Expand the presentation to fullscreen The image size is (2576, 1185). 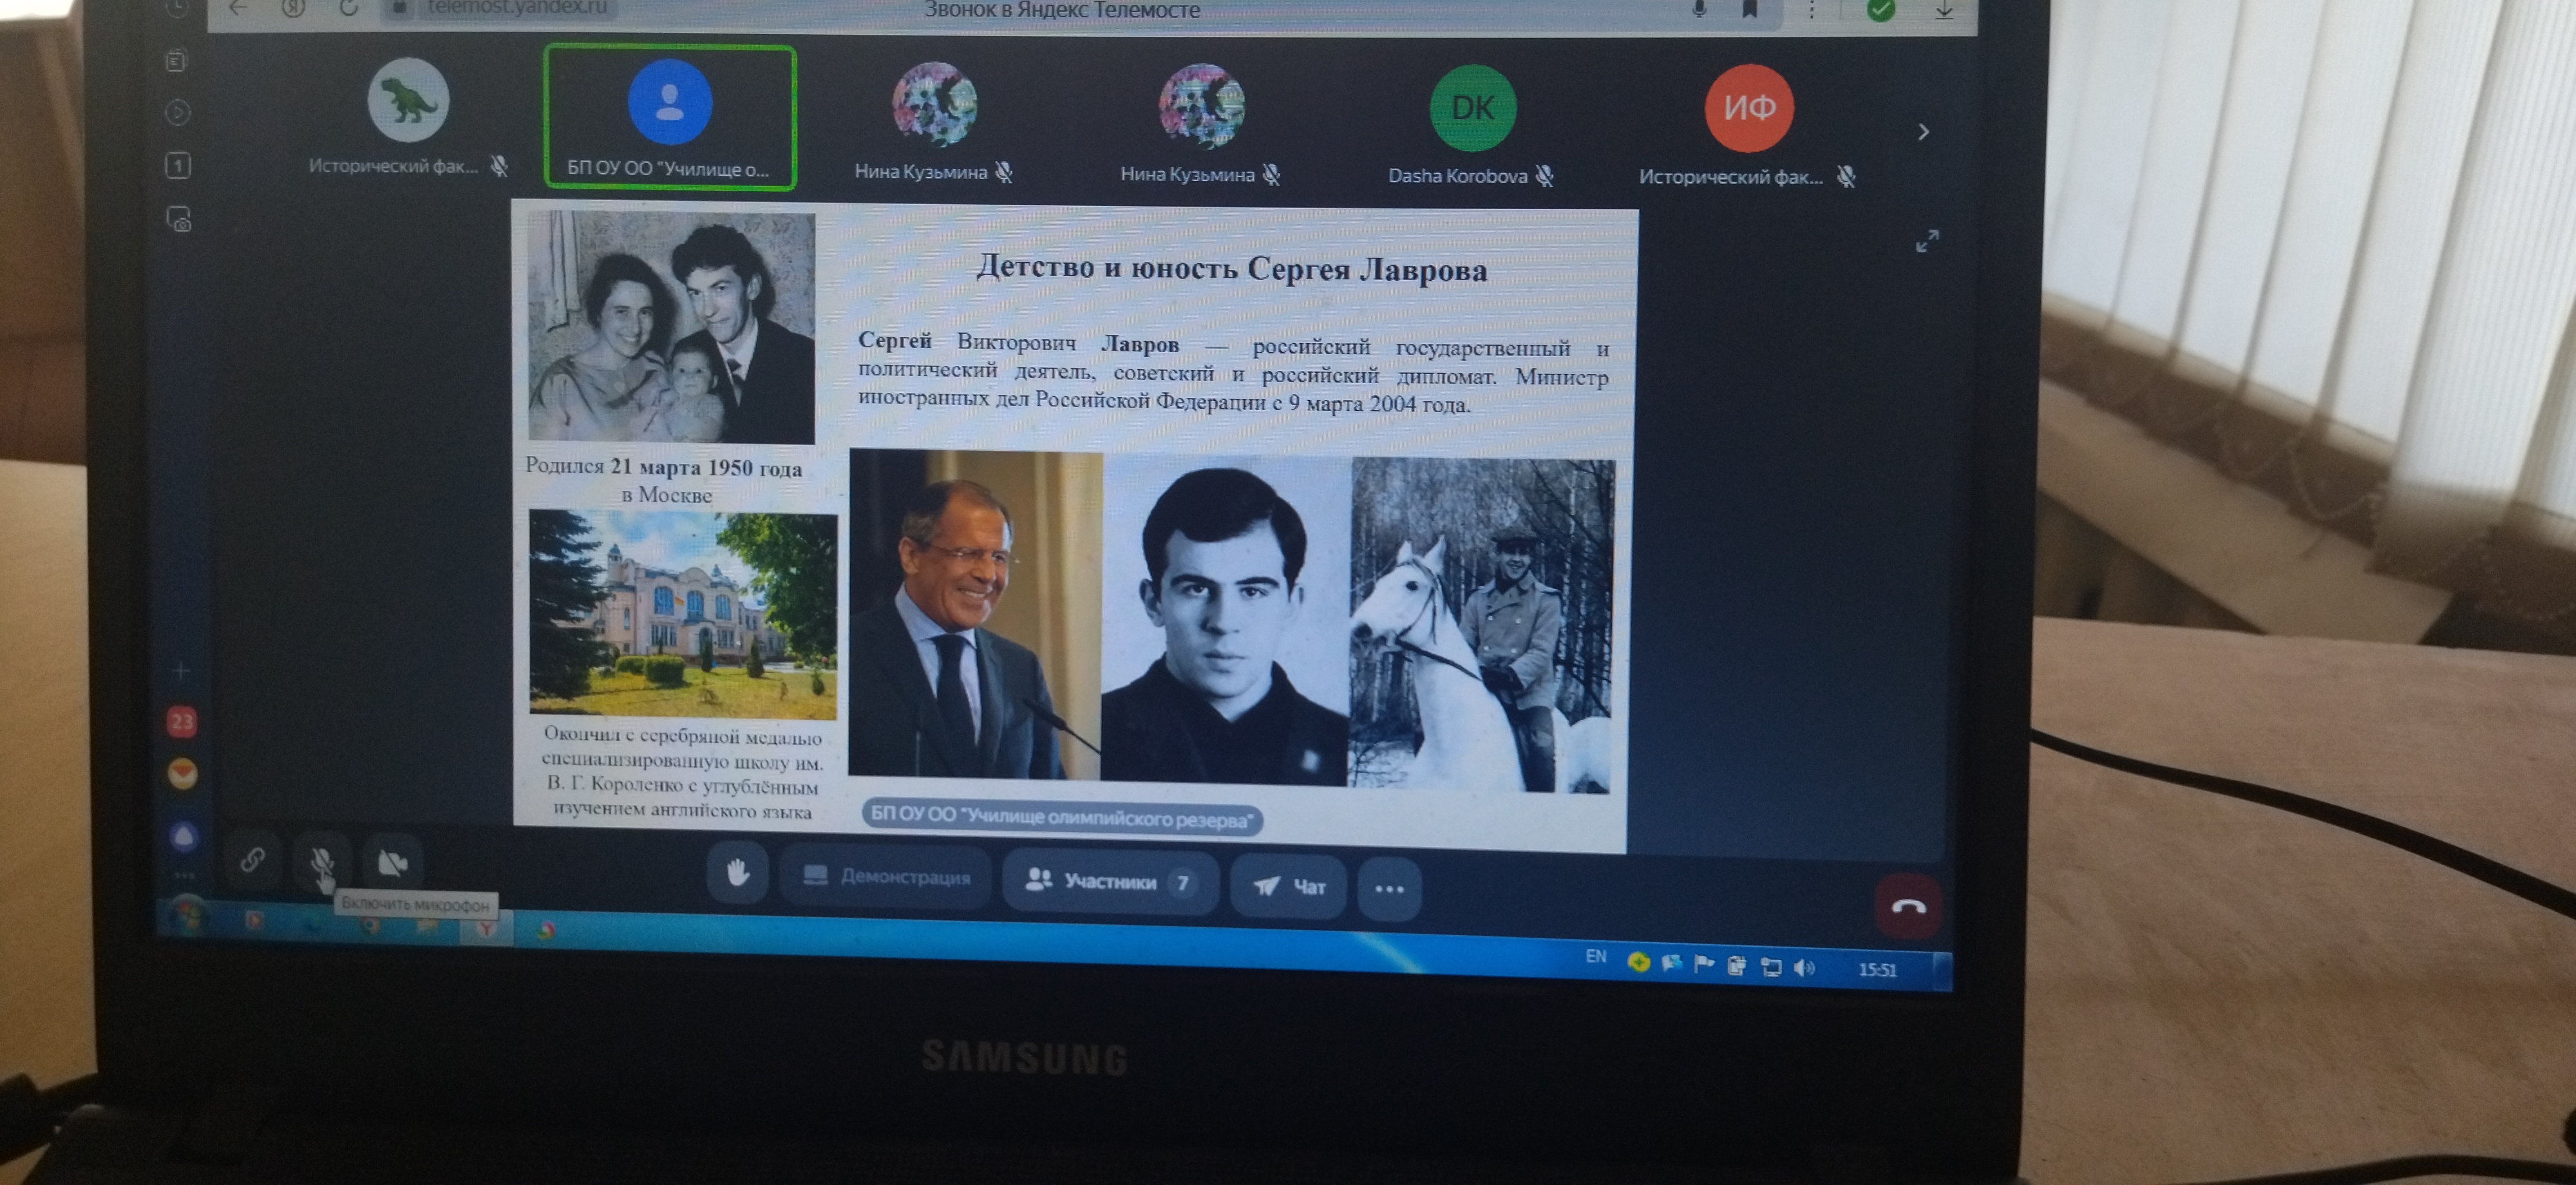click(1927, 241)
